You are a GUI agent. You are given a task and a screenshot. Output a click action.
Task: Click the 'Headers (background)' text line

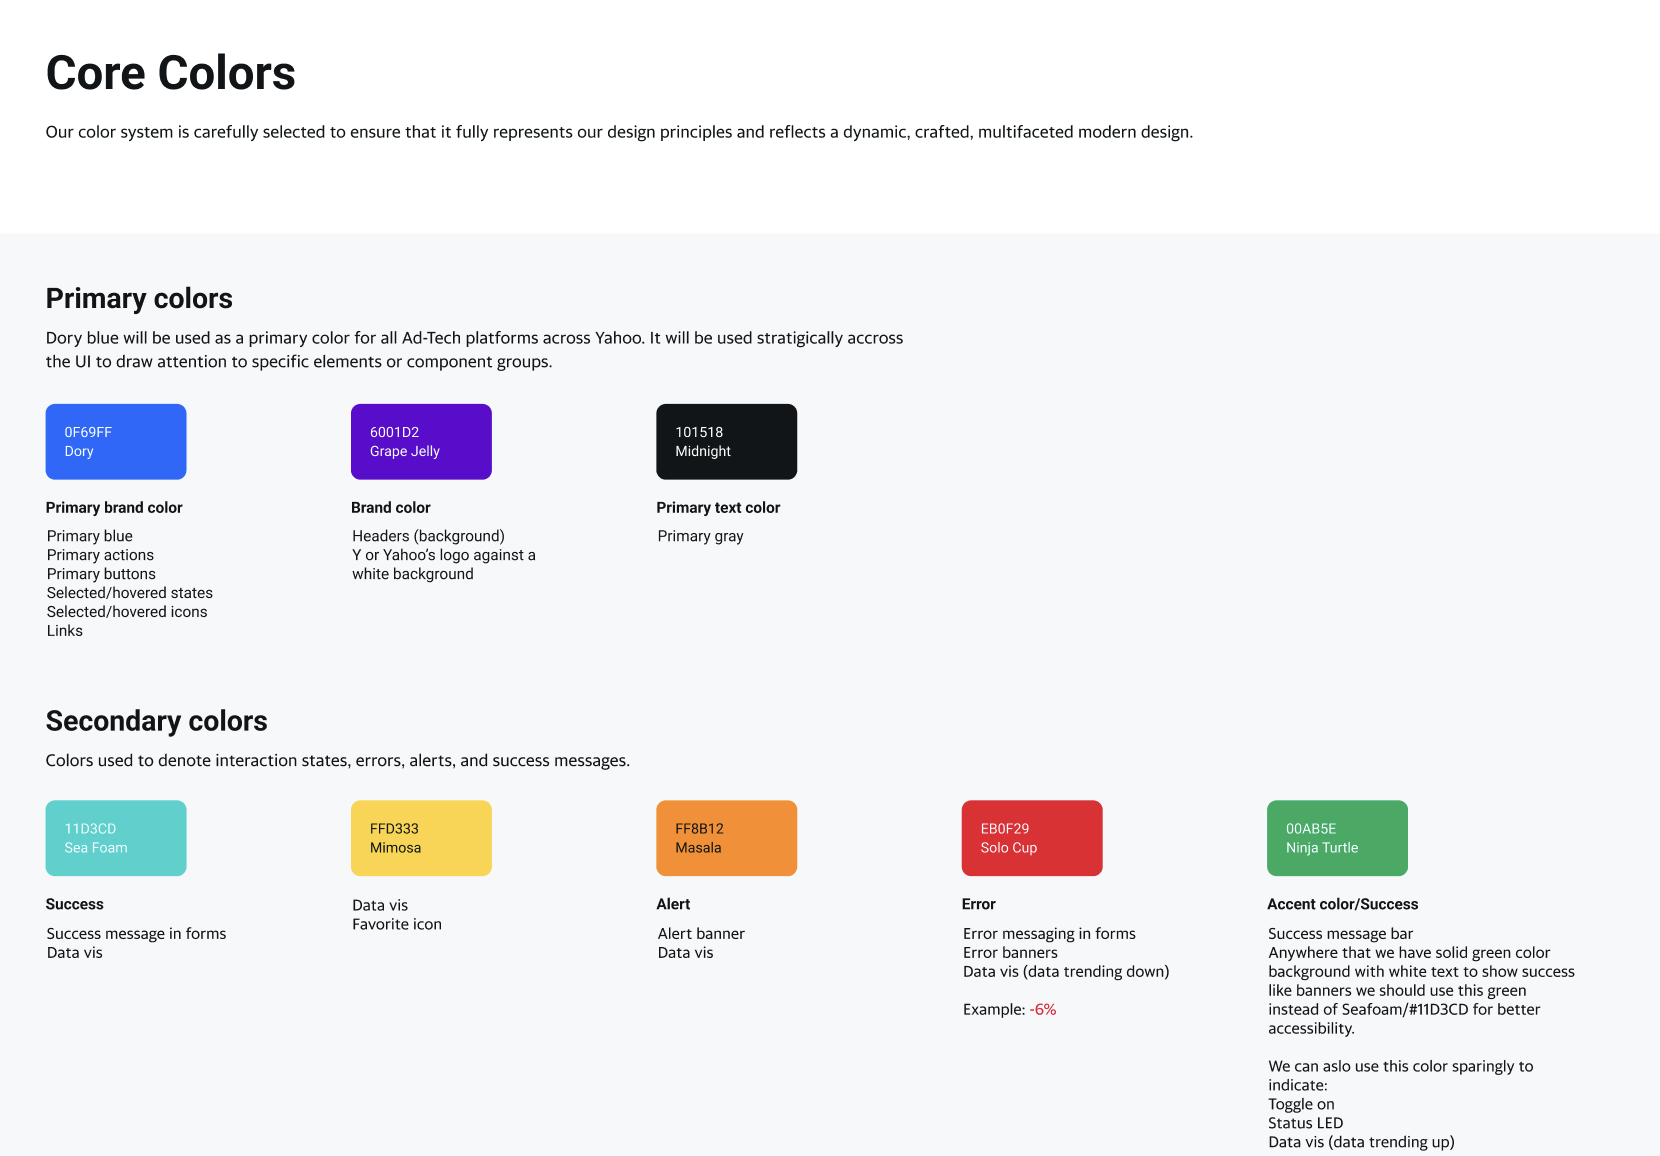tap(428, 536)
